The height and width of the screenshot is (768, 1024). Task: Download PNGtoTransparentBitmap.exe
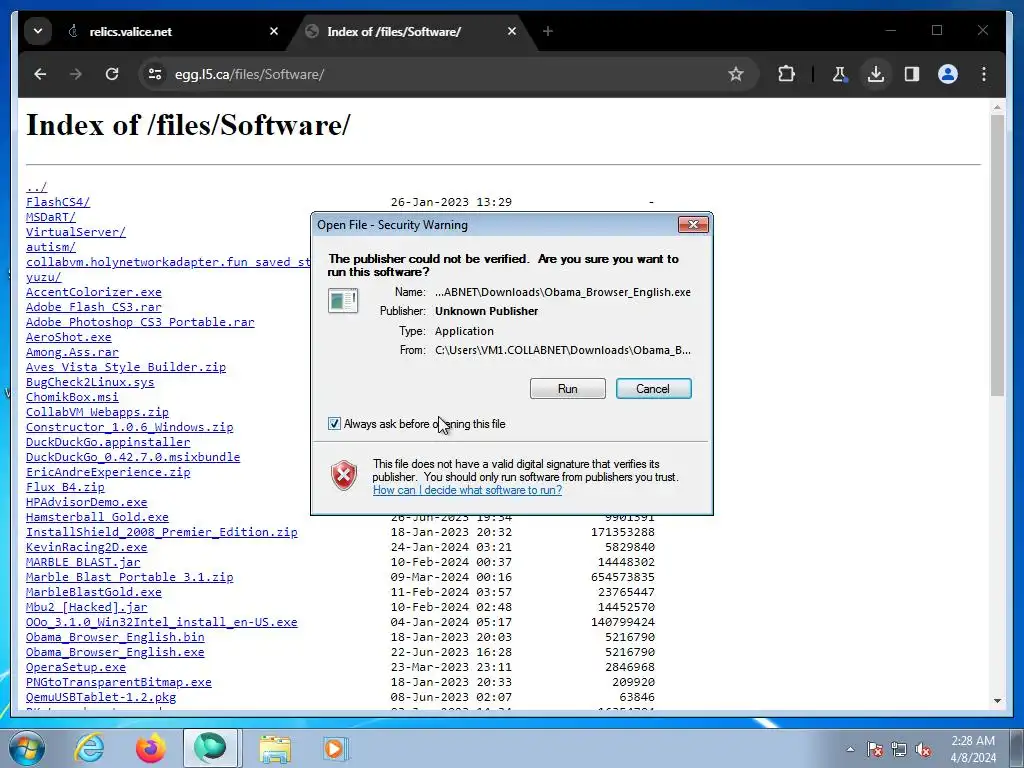(119, 683)
